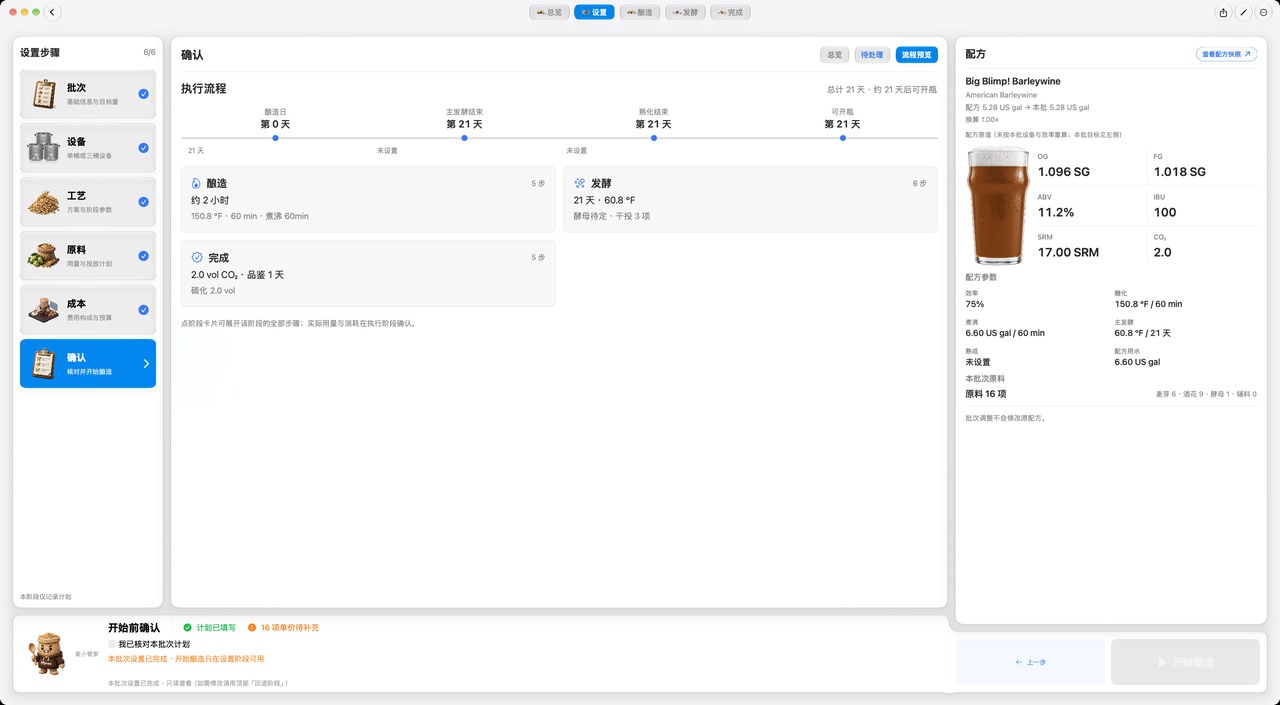Click the 确认 checklist icon
Screen dimensions: 1280x705
coord(44,364)
